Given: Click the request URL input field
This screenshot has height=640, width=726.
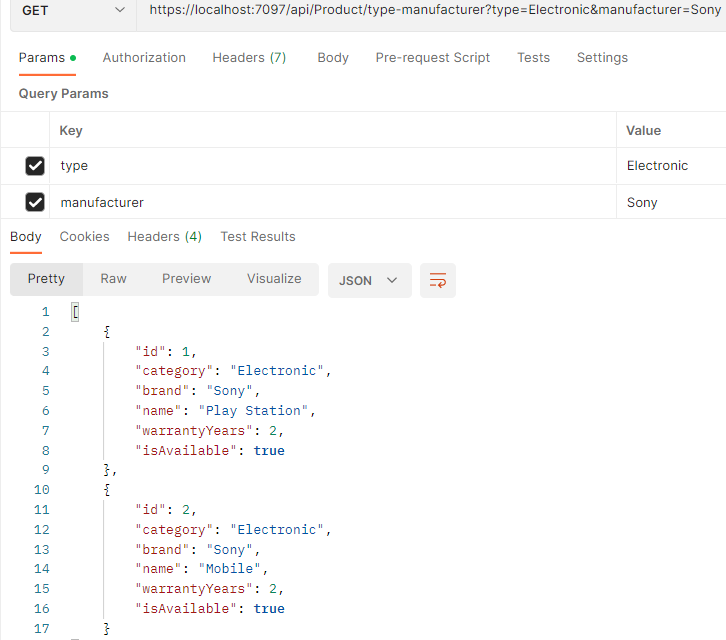Looking at the screenshot, I should pos(430,10).
